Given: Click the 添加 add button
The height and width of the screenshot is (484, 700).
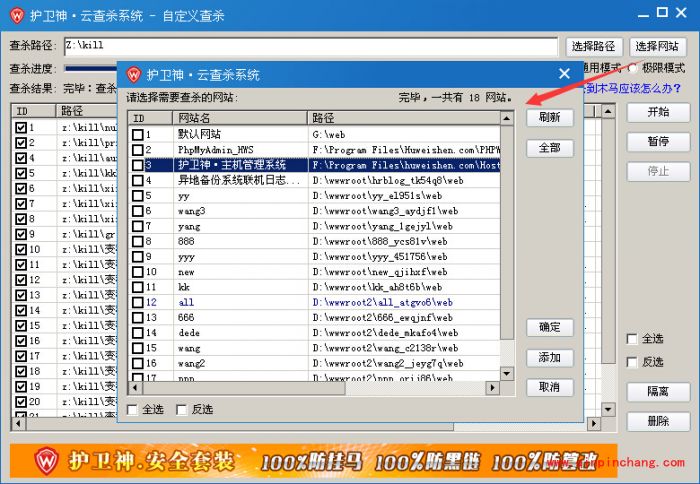Looking at the screenshot, I should pos(549,357).
